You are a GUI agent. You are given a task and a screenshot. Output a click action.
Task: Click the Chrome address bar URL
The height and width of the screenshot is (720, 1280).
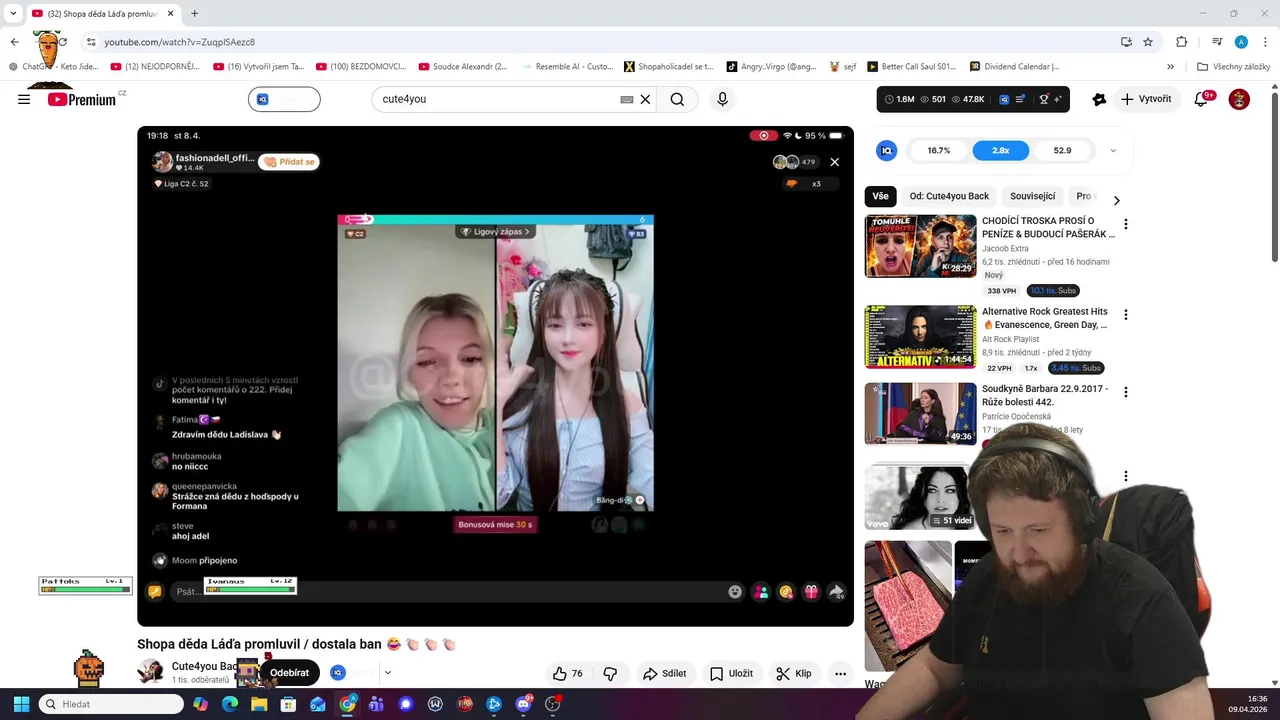pos(180,42)
